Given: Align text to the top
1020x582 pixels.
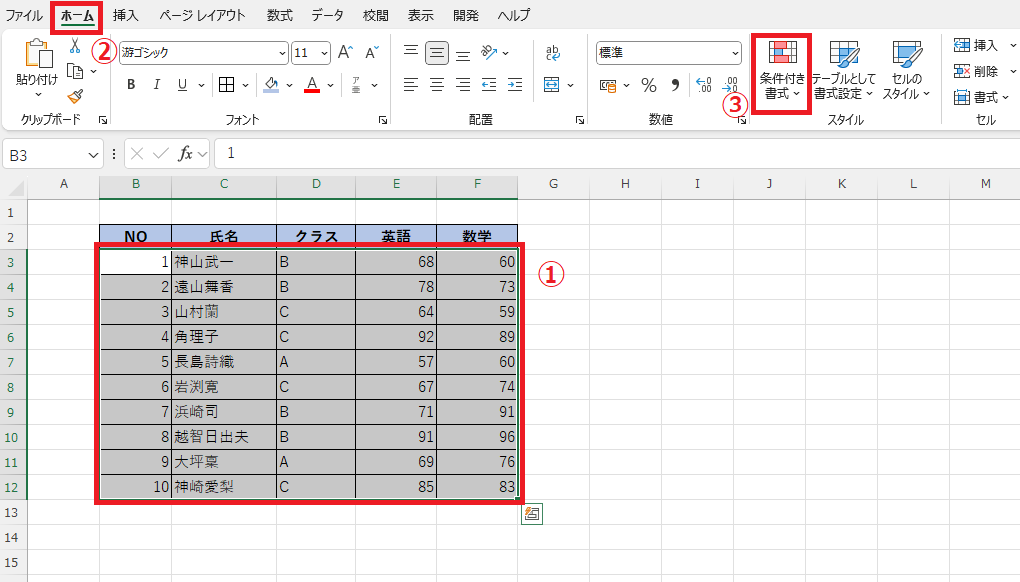Looking at the screenshot, I should click(410, 53).
